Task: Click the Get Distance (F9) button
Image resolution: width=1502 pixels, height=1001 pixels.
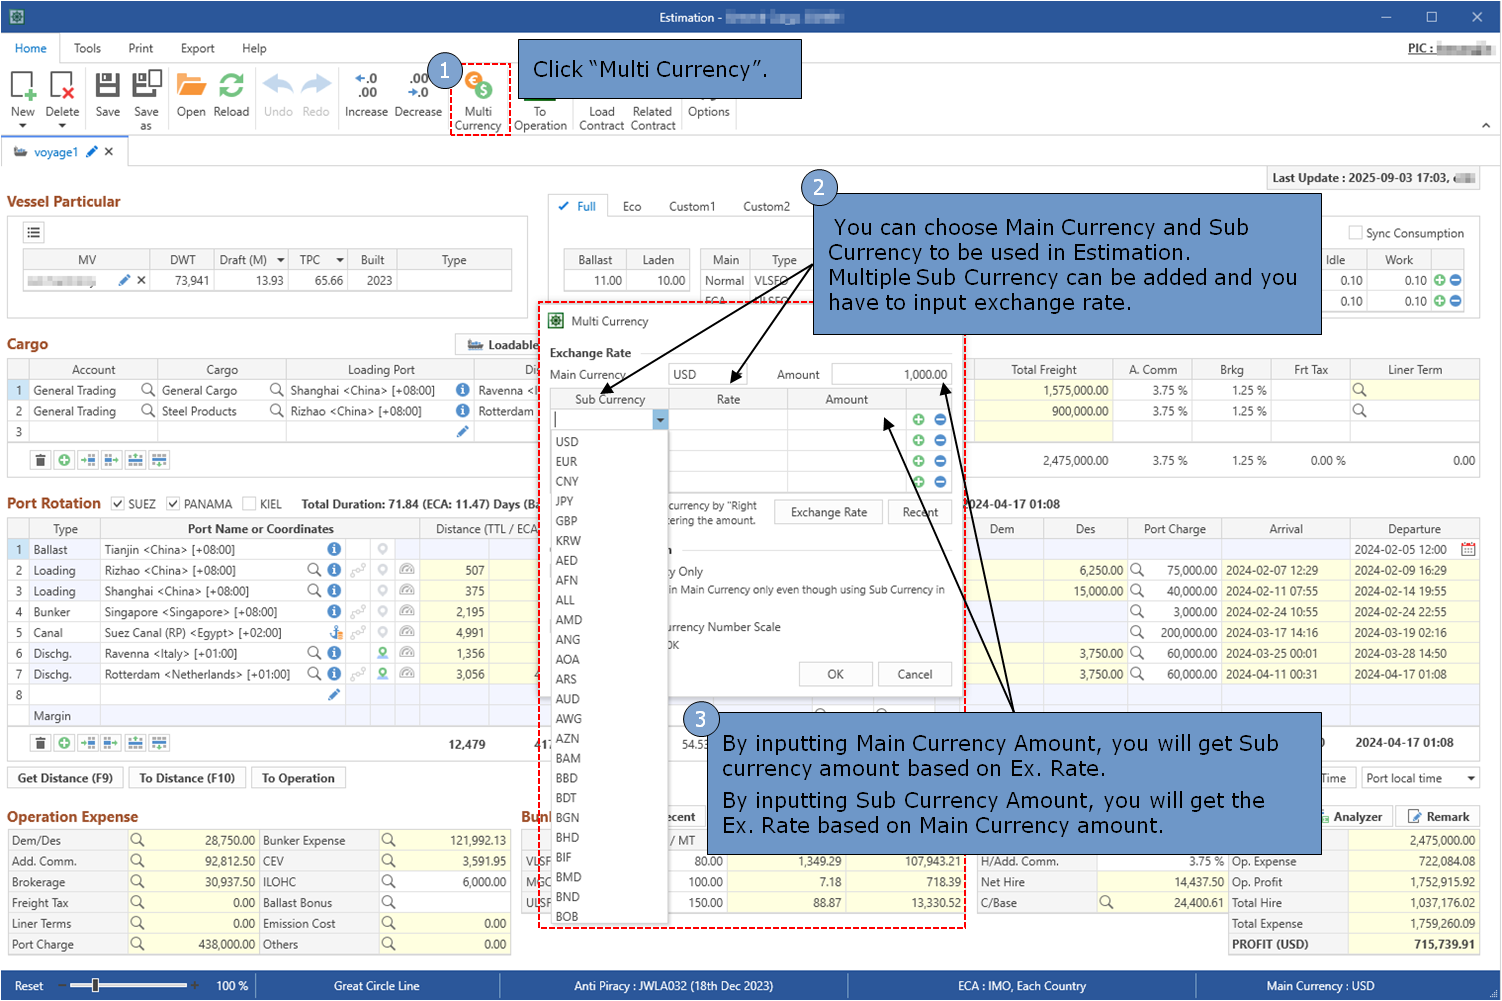Action: (65, 778)
